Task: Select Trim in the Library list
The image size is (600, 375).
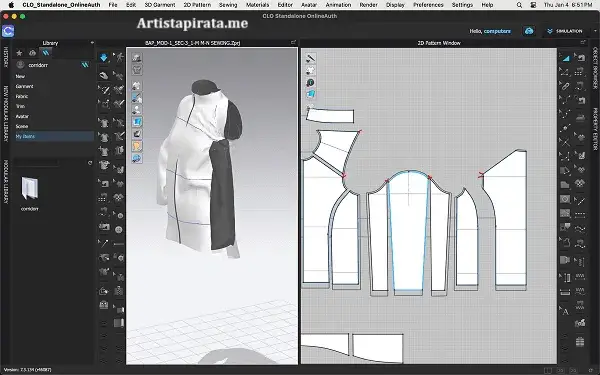Action: tap(20, 106)
